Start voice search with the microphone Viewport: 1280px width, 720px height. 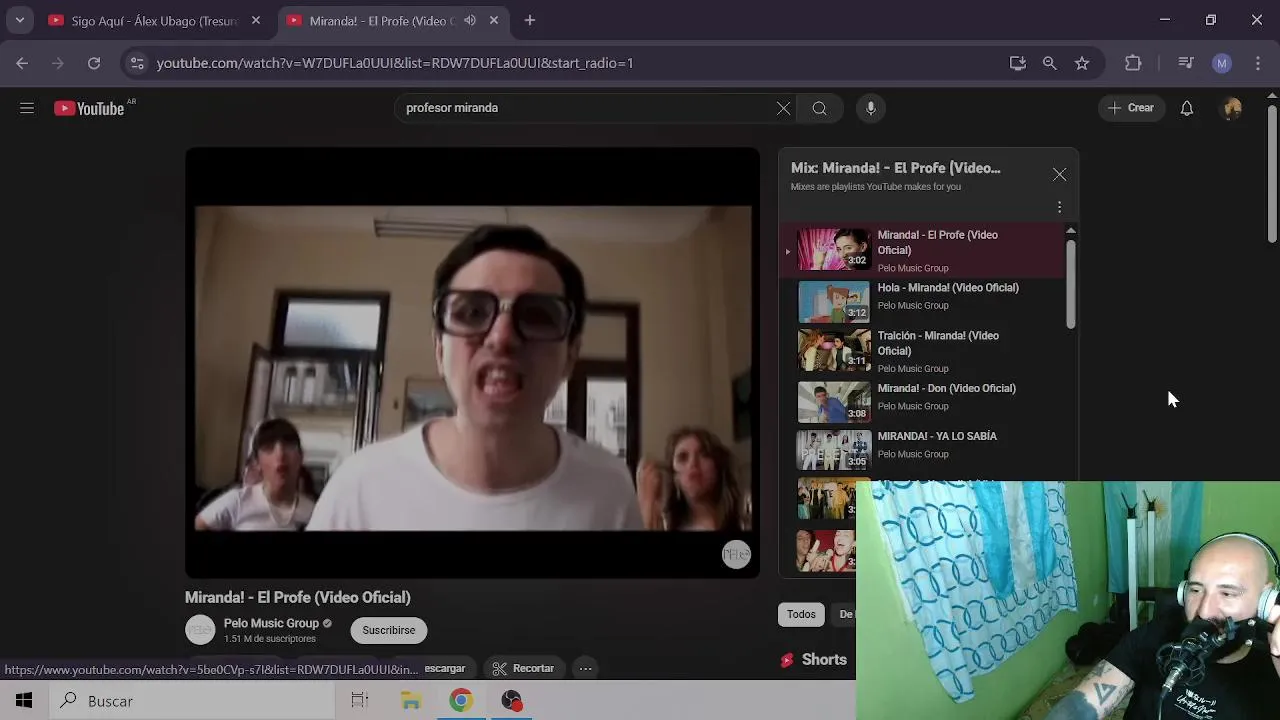pyautogui.click(x=871, y=108)
